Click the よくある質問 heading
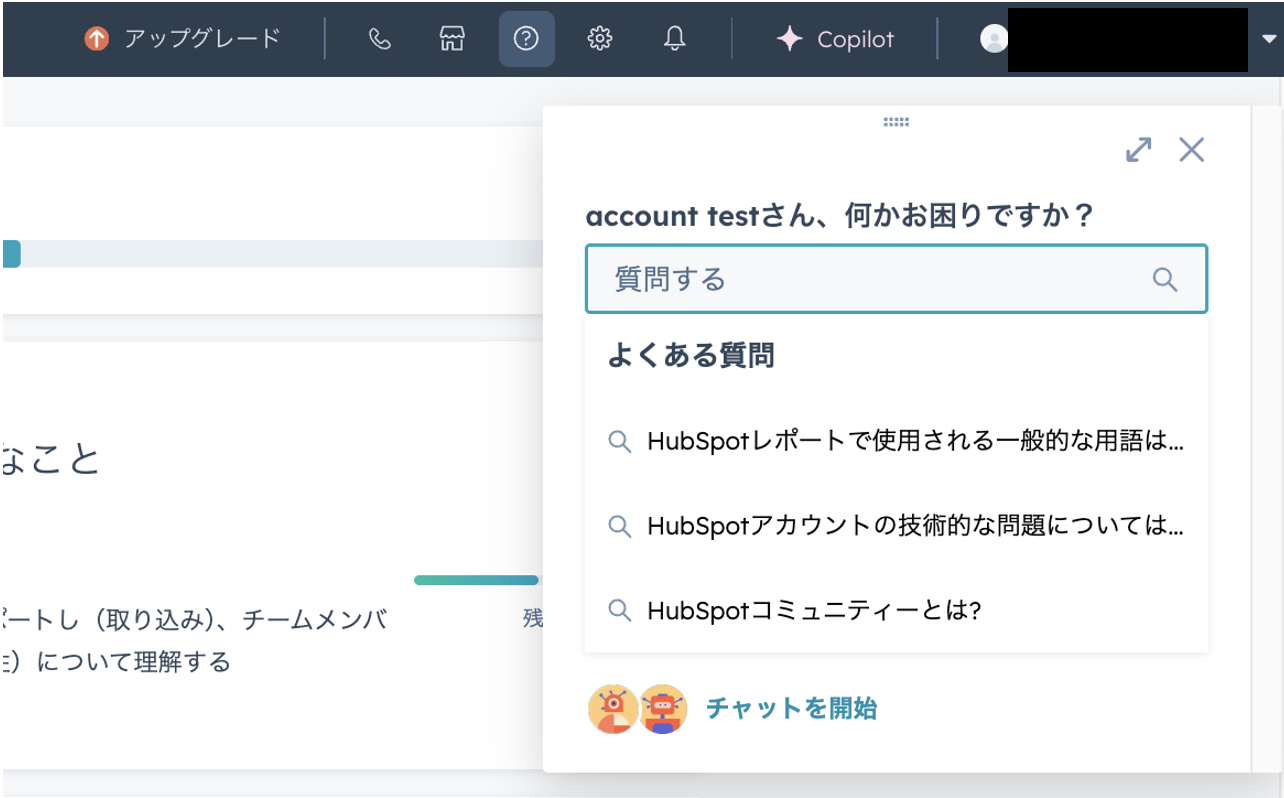 pyautogui.click(x=691, y=355)
